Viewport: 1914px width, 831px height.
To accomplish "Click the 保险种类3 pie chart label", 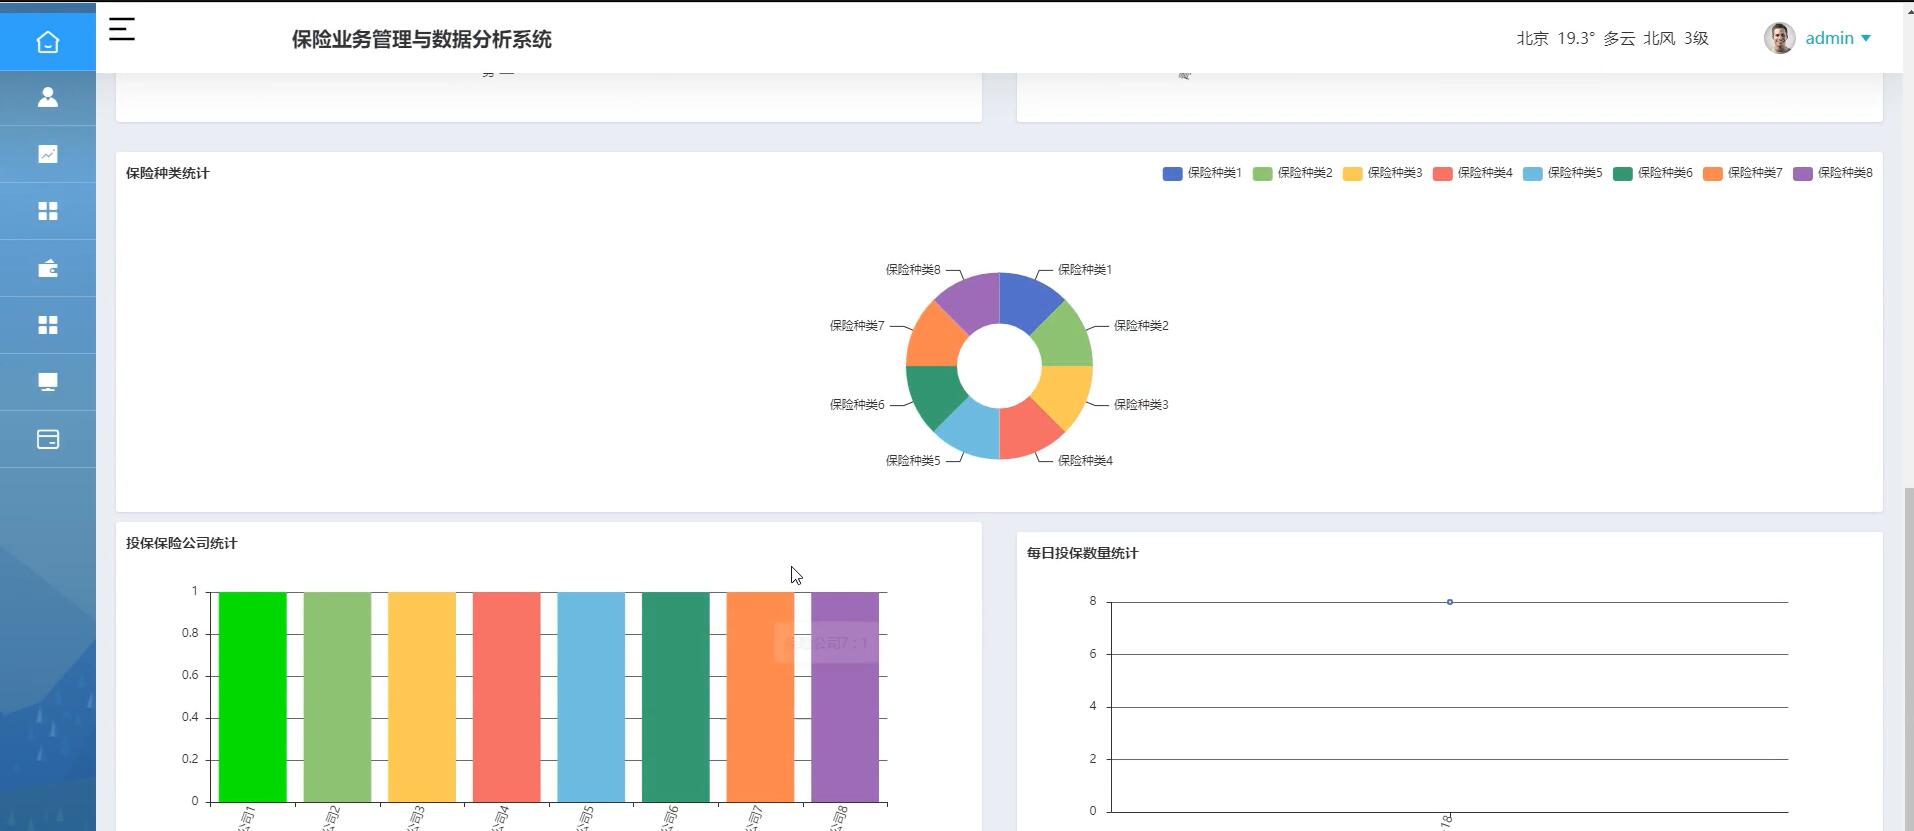I will click(x=1141, y=405).
